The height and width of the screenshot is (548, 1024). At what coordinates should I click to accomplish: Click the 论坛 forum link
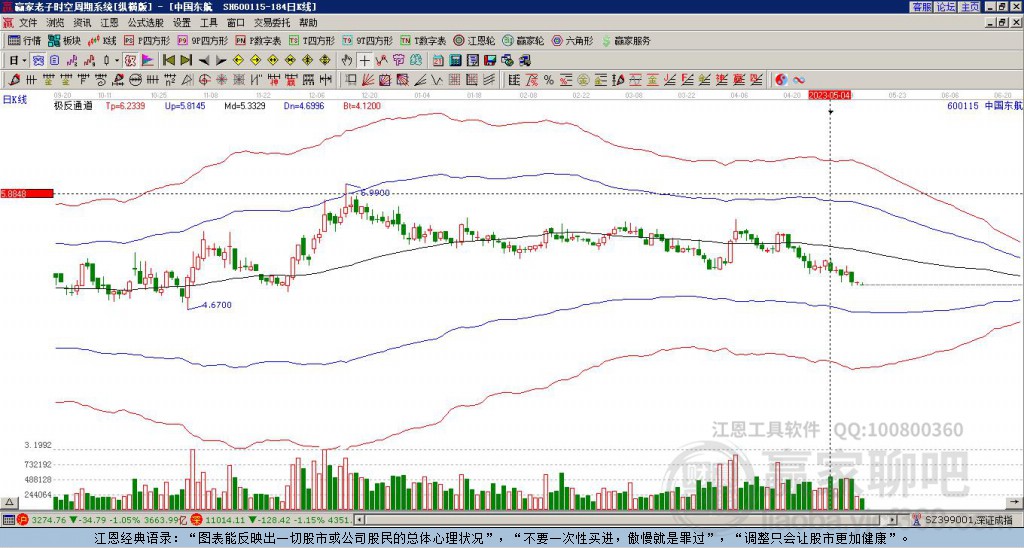click(x=945, y=7)
